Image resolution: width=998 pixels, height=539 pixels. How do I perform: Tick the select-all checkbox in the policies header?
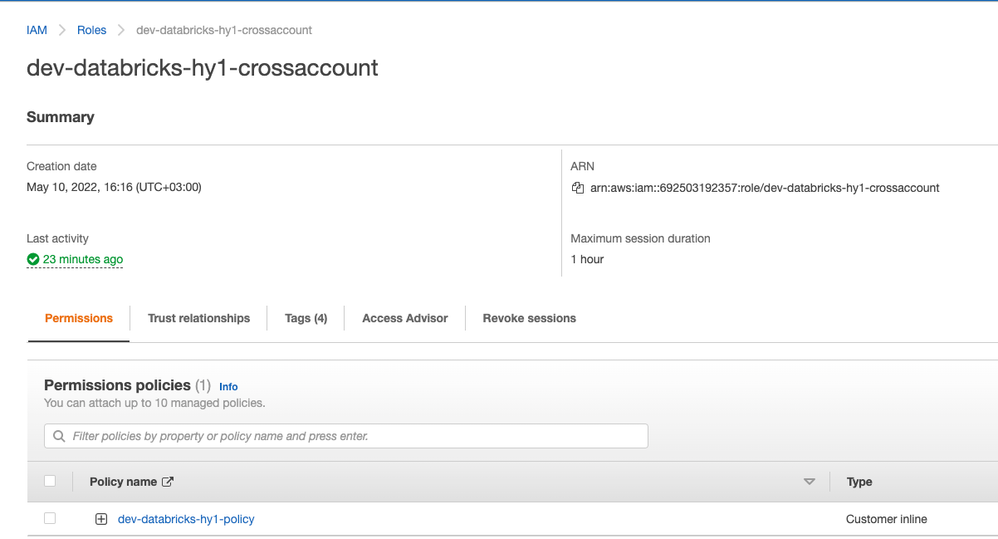[50, 481]
